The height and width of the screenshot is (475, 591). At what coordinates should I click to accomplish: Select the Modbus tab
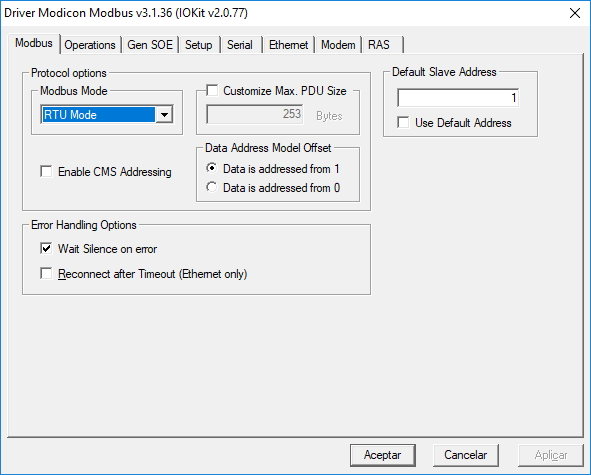click(x=34, y=43)
